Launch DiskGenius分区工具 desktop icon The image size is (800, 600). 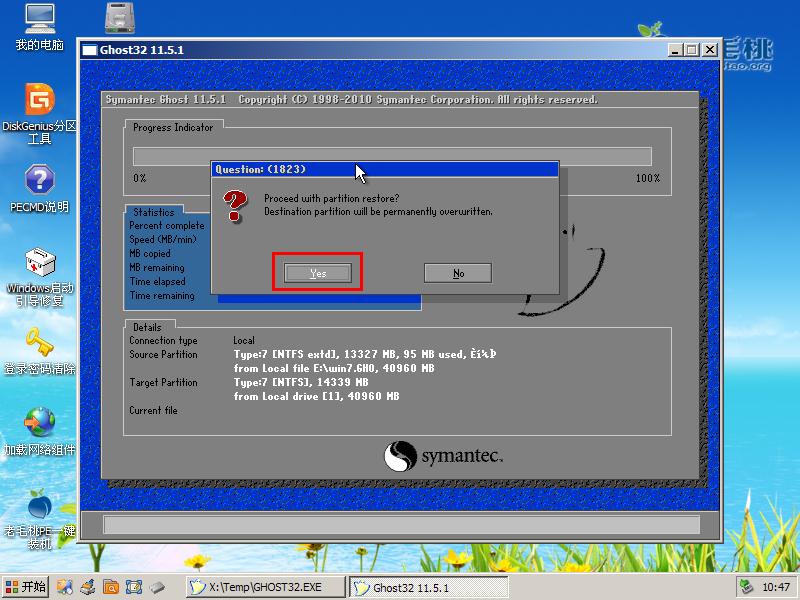pyautogui.click(x=39, y=114)
